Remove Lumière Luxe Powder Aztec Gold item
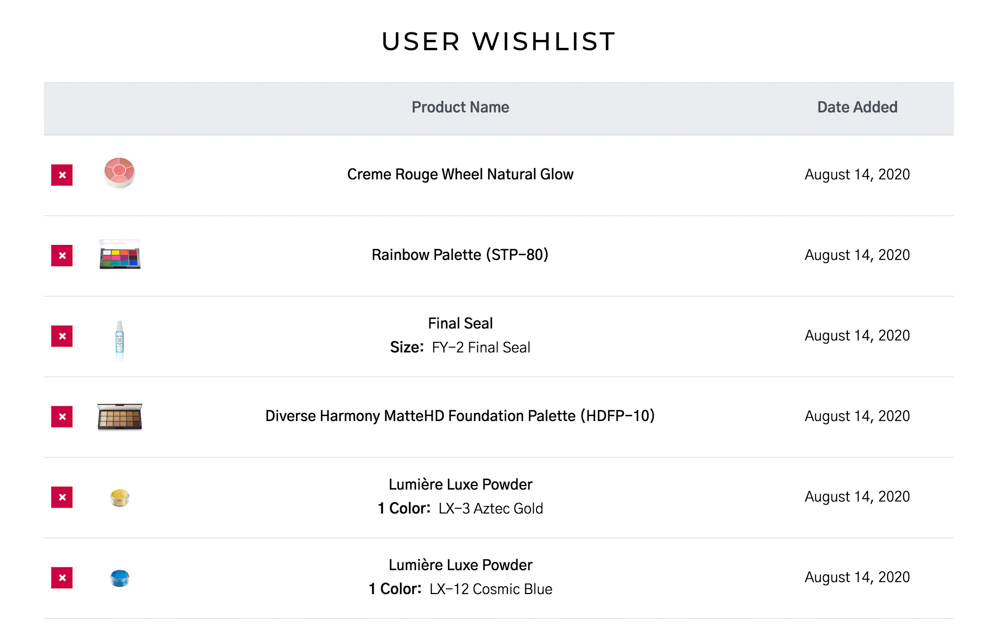This screenshot has width=1000, height=634. click(x=62, y=497)
